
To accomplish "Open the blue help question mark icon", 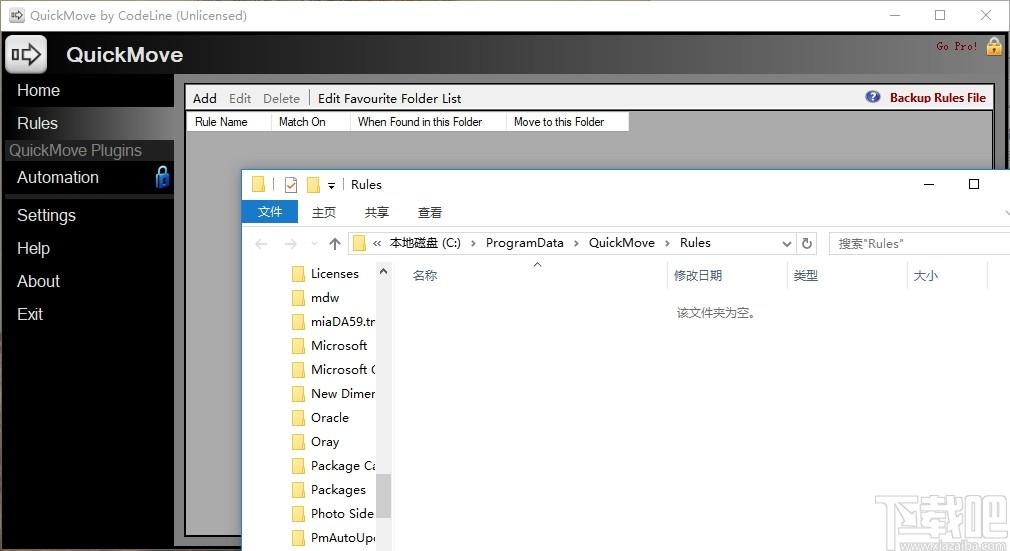I will 873,97.
